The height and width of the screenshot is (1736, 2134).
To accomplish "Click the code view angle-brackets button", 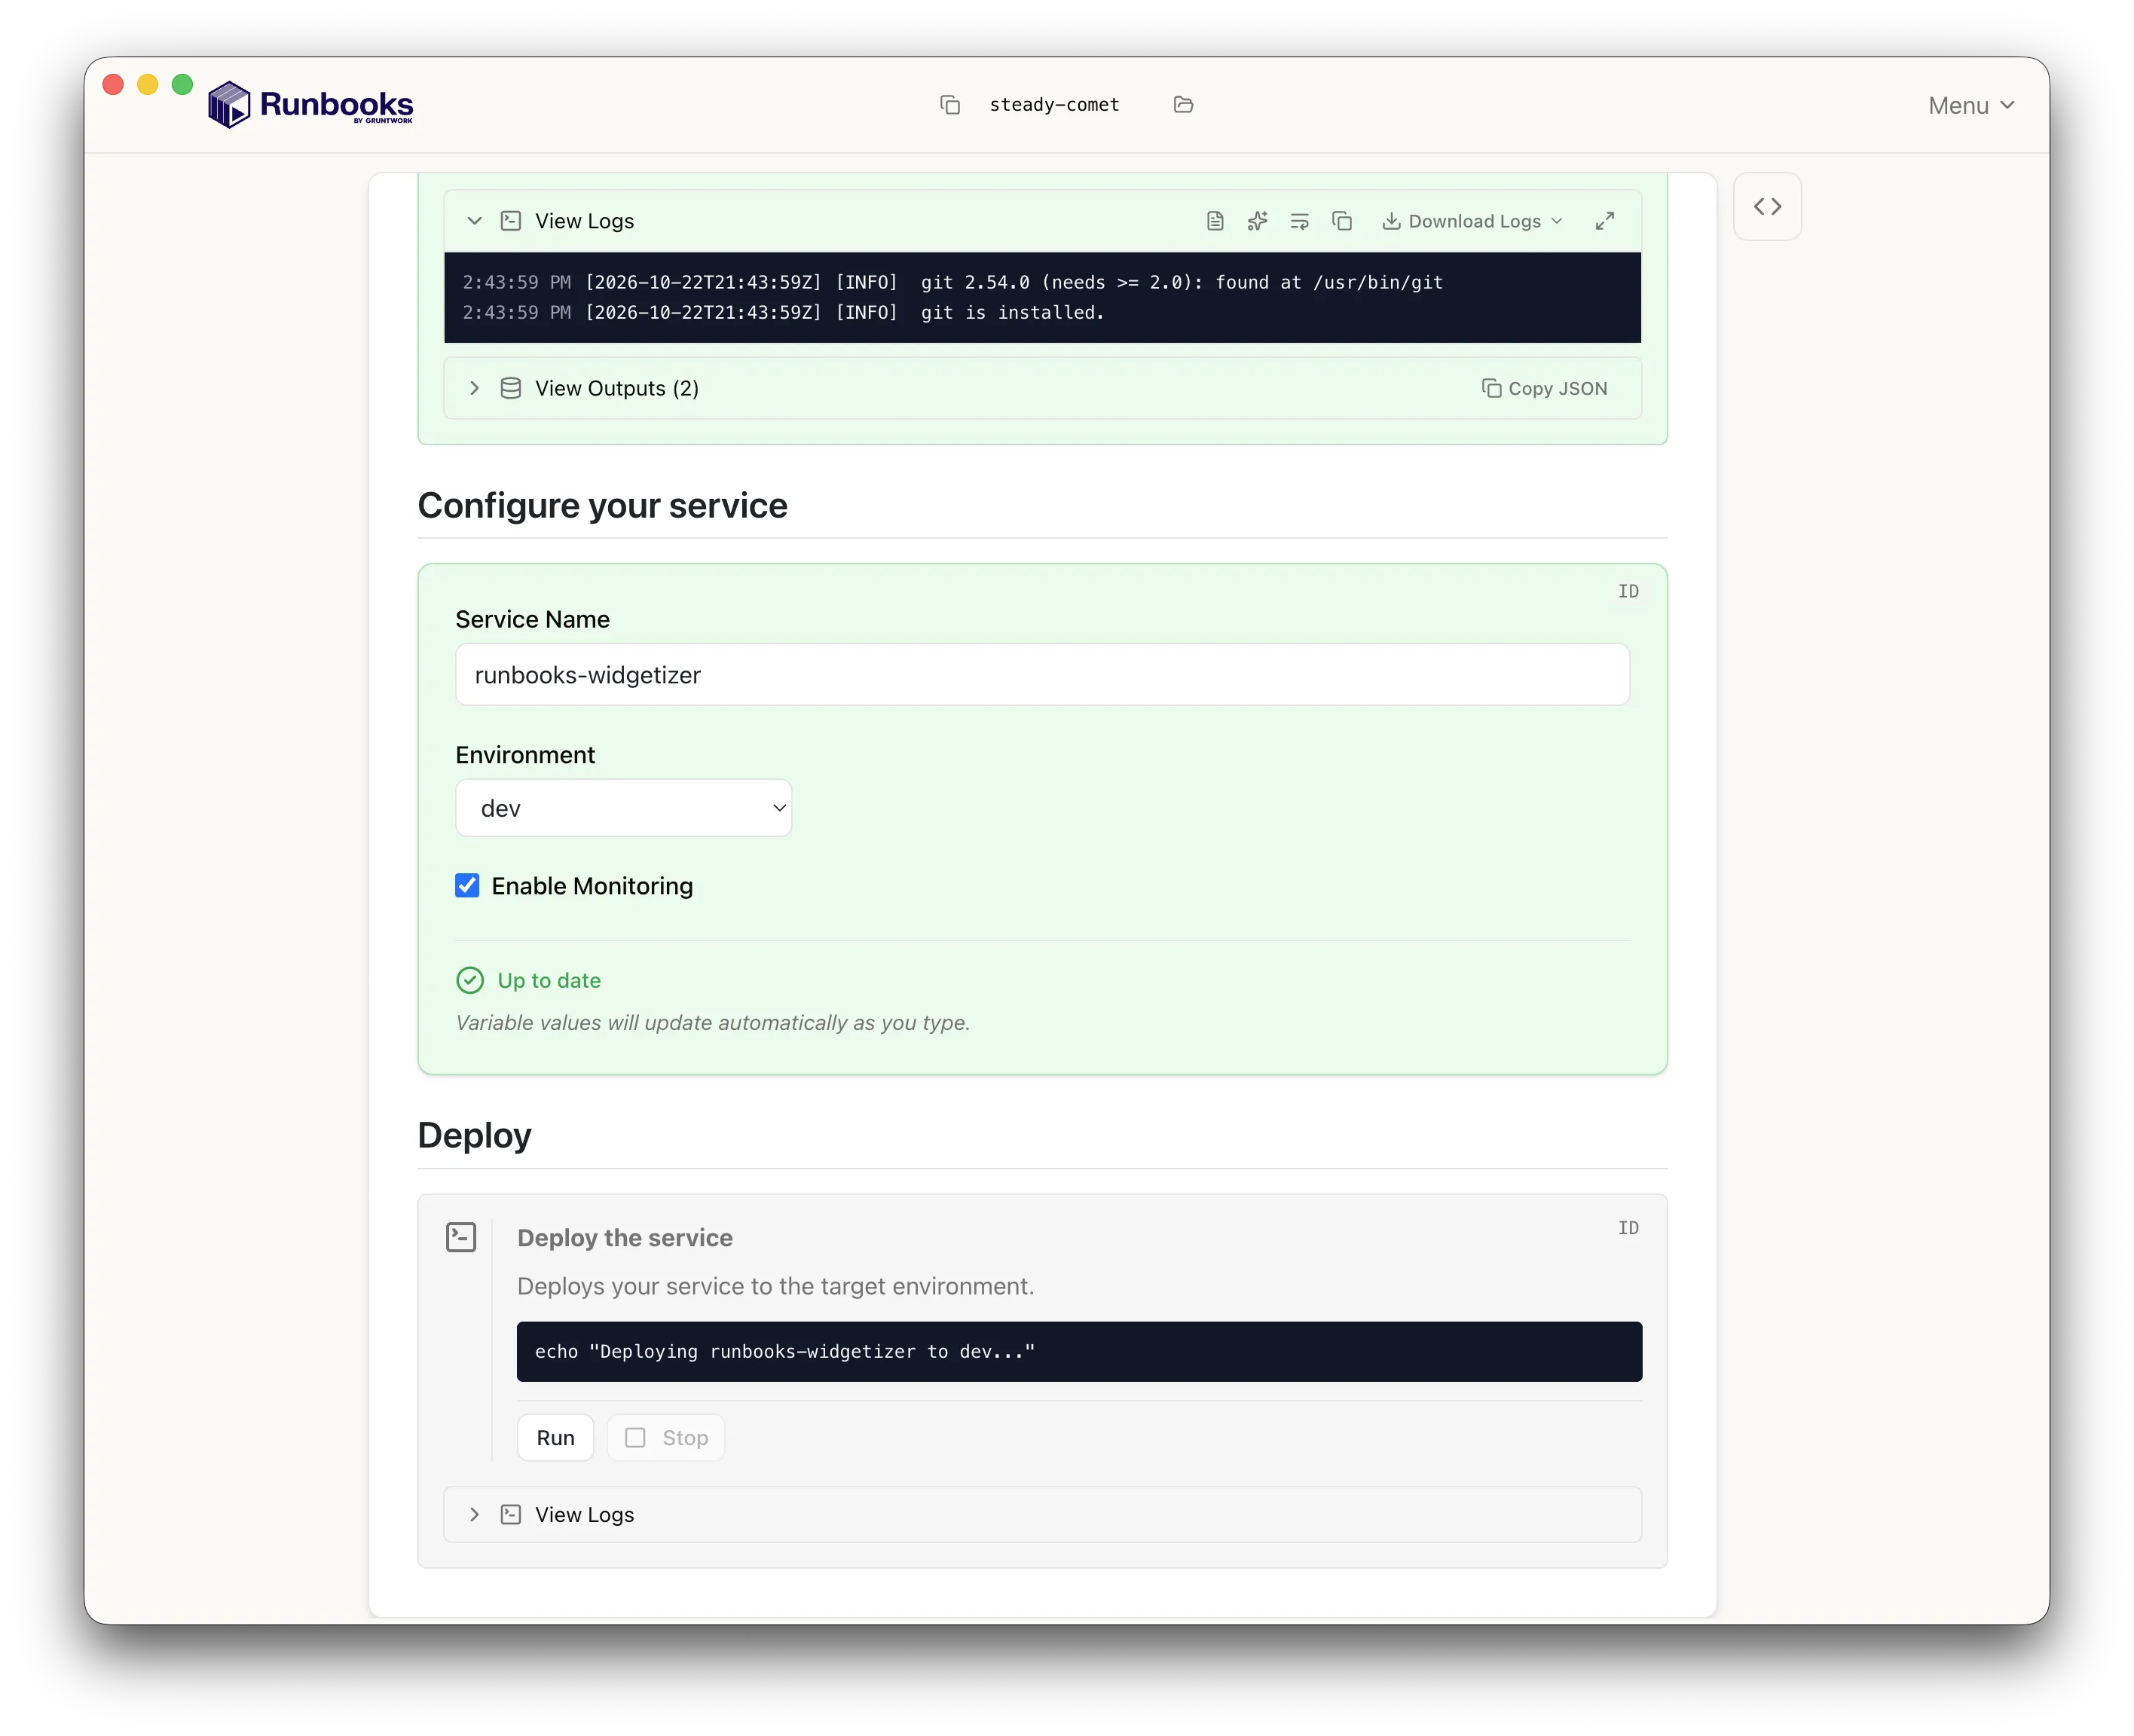I will click(1767, 207).
